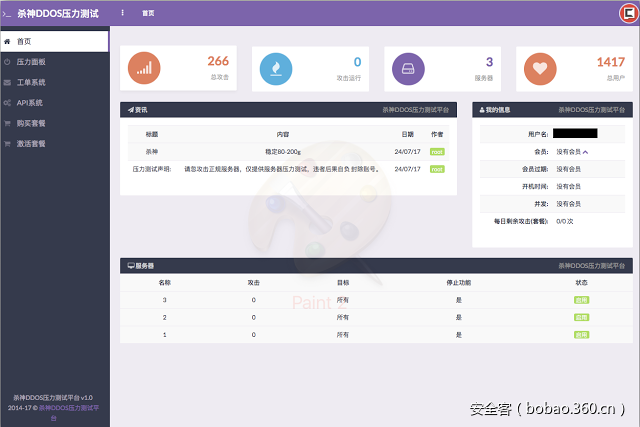Expand the chevron next to 没有会员
640x427 pixels.
[586, 152]
